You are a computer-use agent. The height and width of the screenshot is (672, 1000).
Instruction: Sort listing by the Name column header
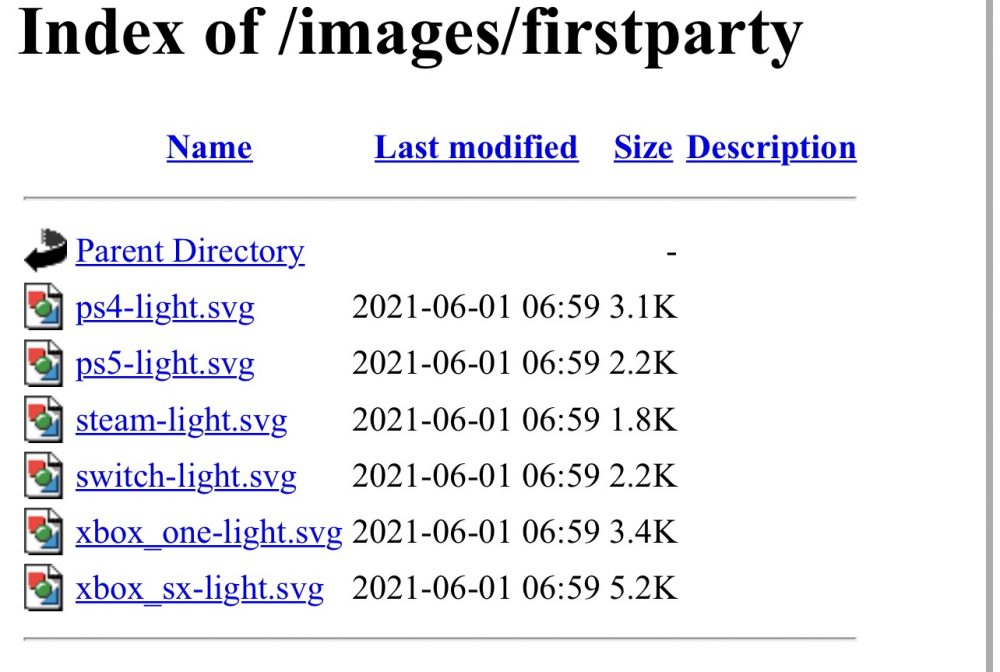pyautogui.click(x=209, y=148)
